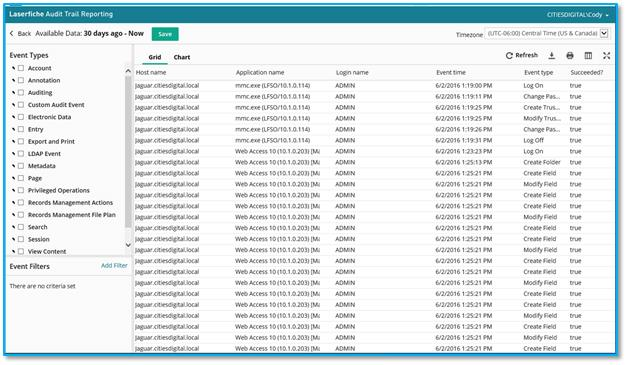
Task: Click the Refresh icon button
Action: pos(521,56)
